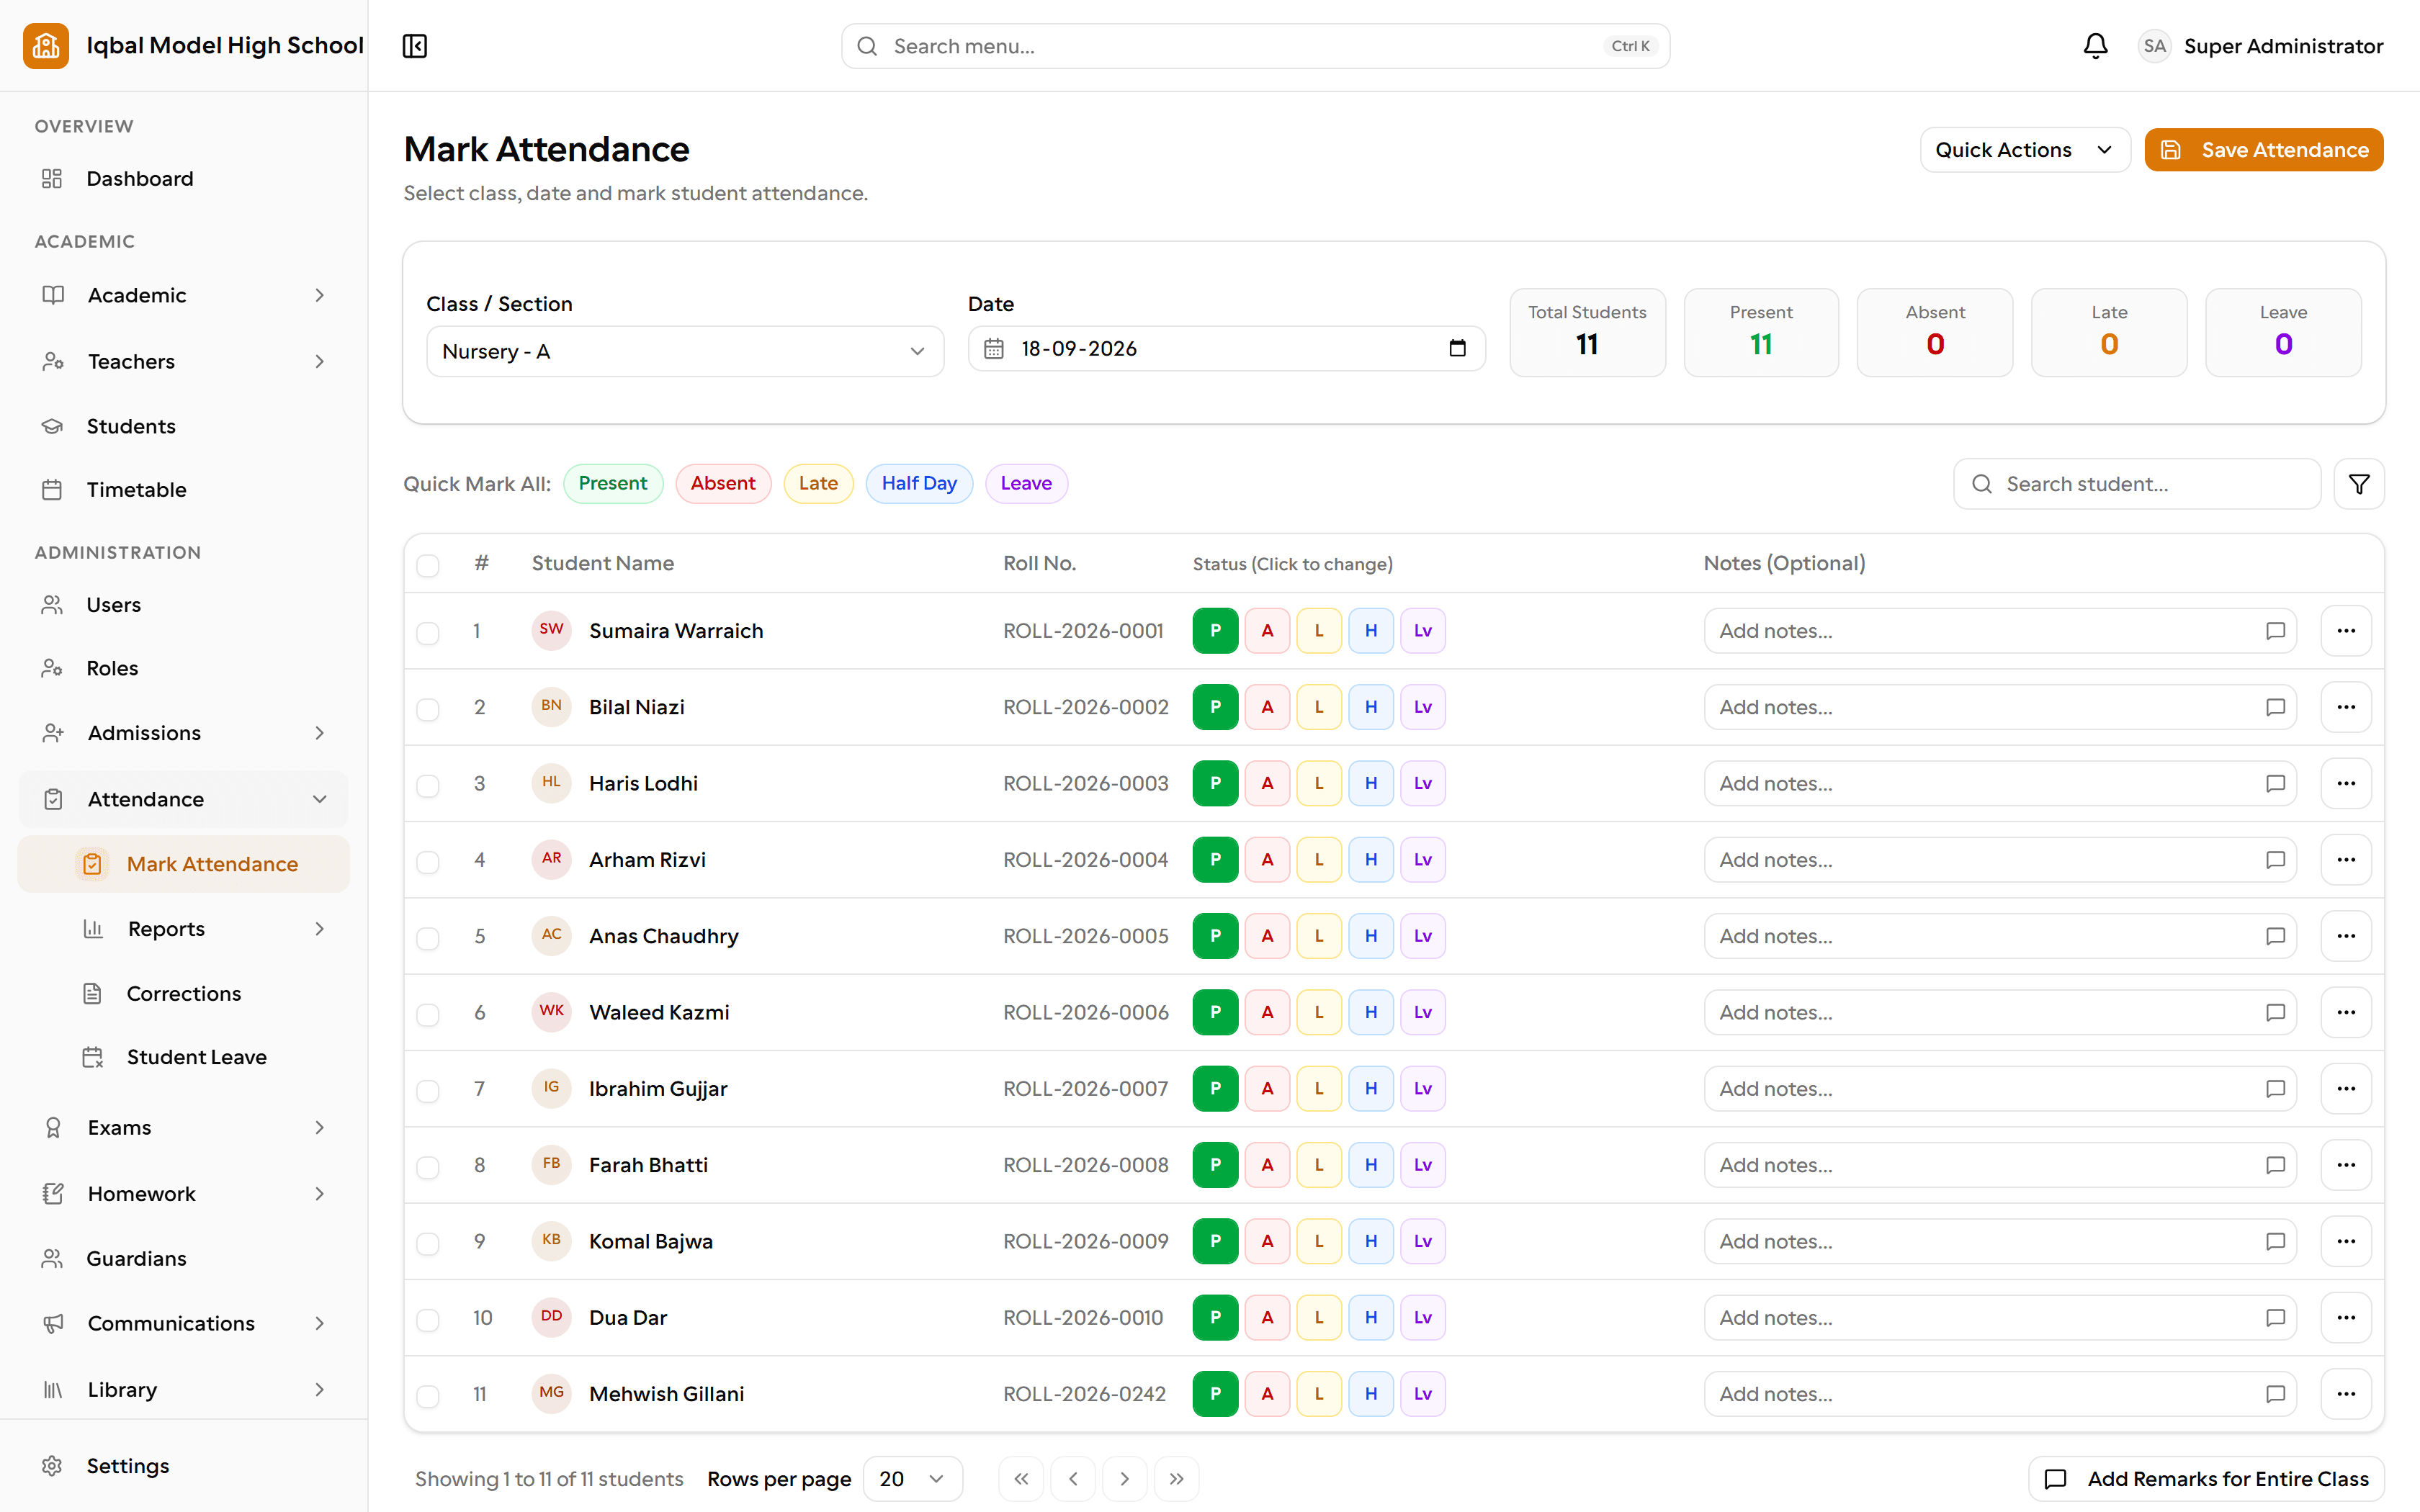Click the school logo icon
2420x1512 pixels.
coord(46,46)
